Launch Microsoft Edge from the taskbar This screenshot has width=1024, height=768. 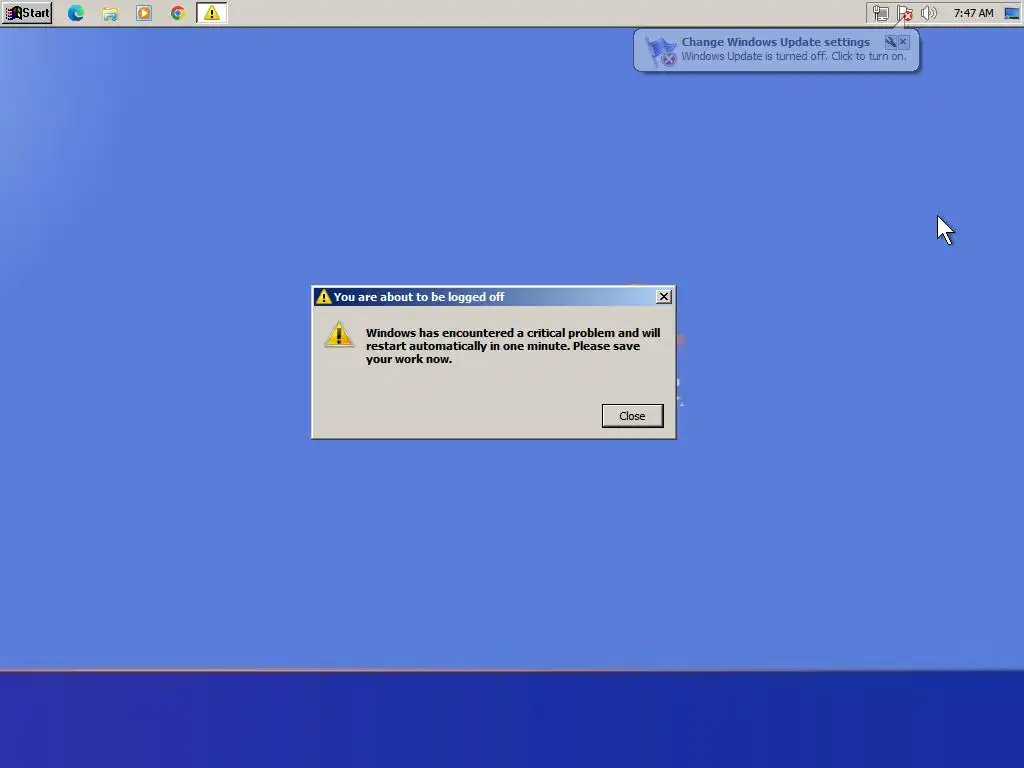pyautogui.click(x=76, y=13)
